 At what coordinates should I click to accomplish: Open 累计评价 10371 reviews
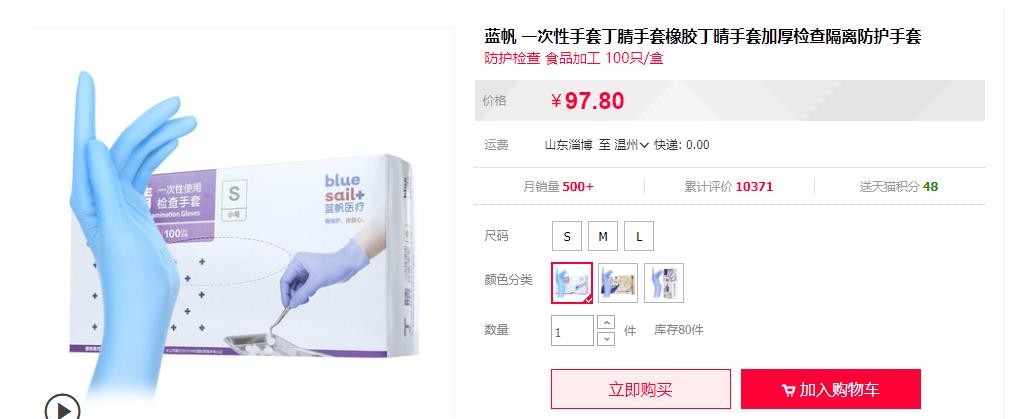click(x=729, y=187)
